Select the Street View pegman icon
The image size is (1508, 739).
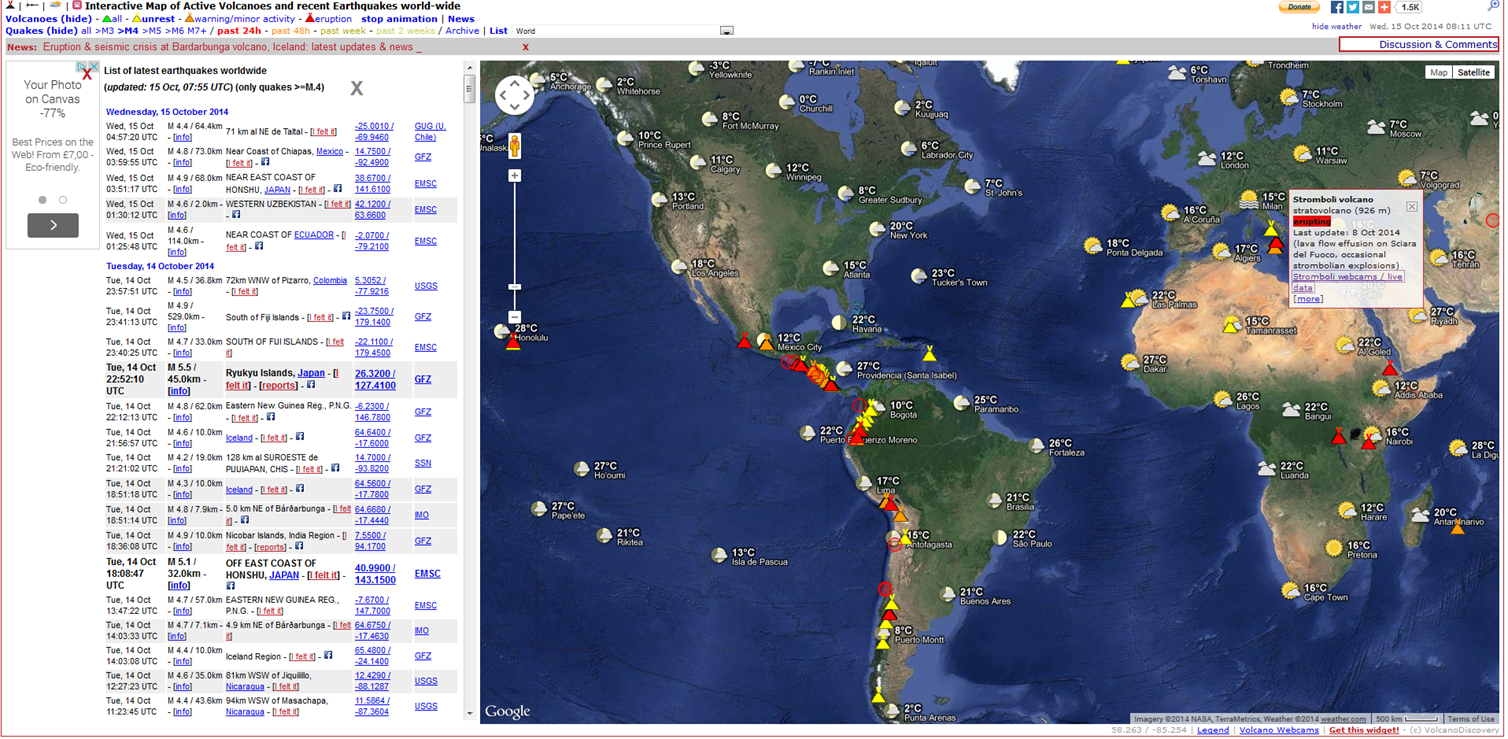click(x=515, y=146)
